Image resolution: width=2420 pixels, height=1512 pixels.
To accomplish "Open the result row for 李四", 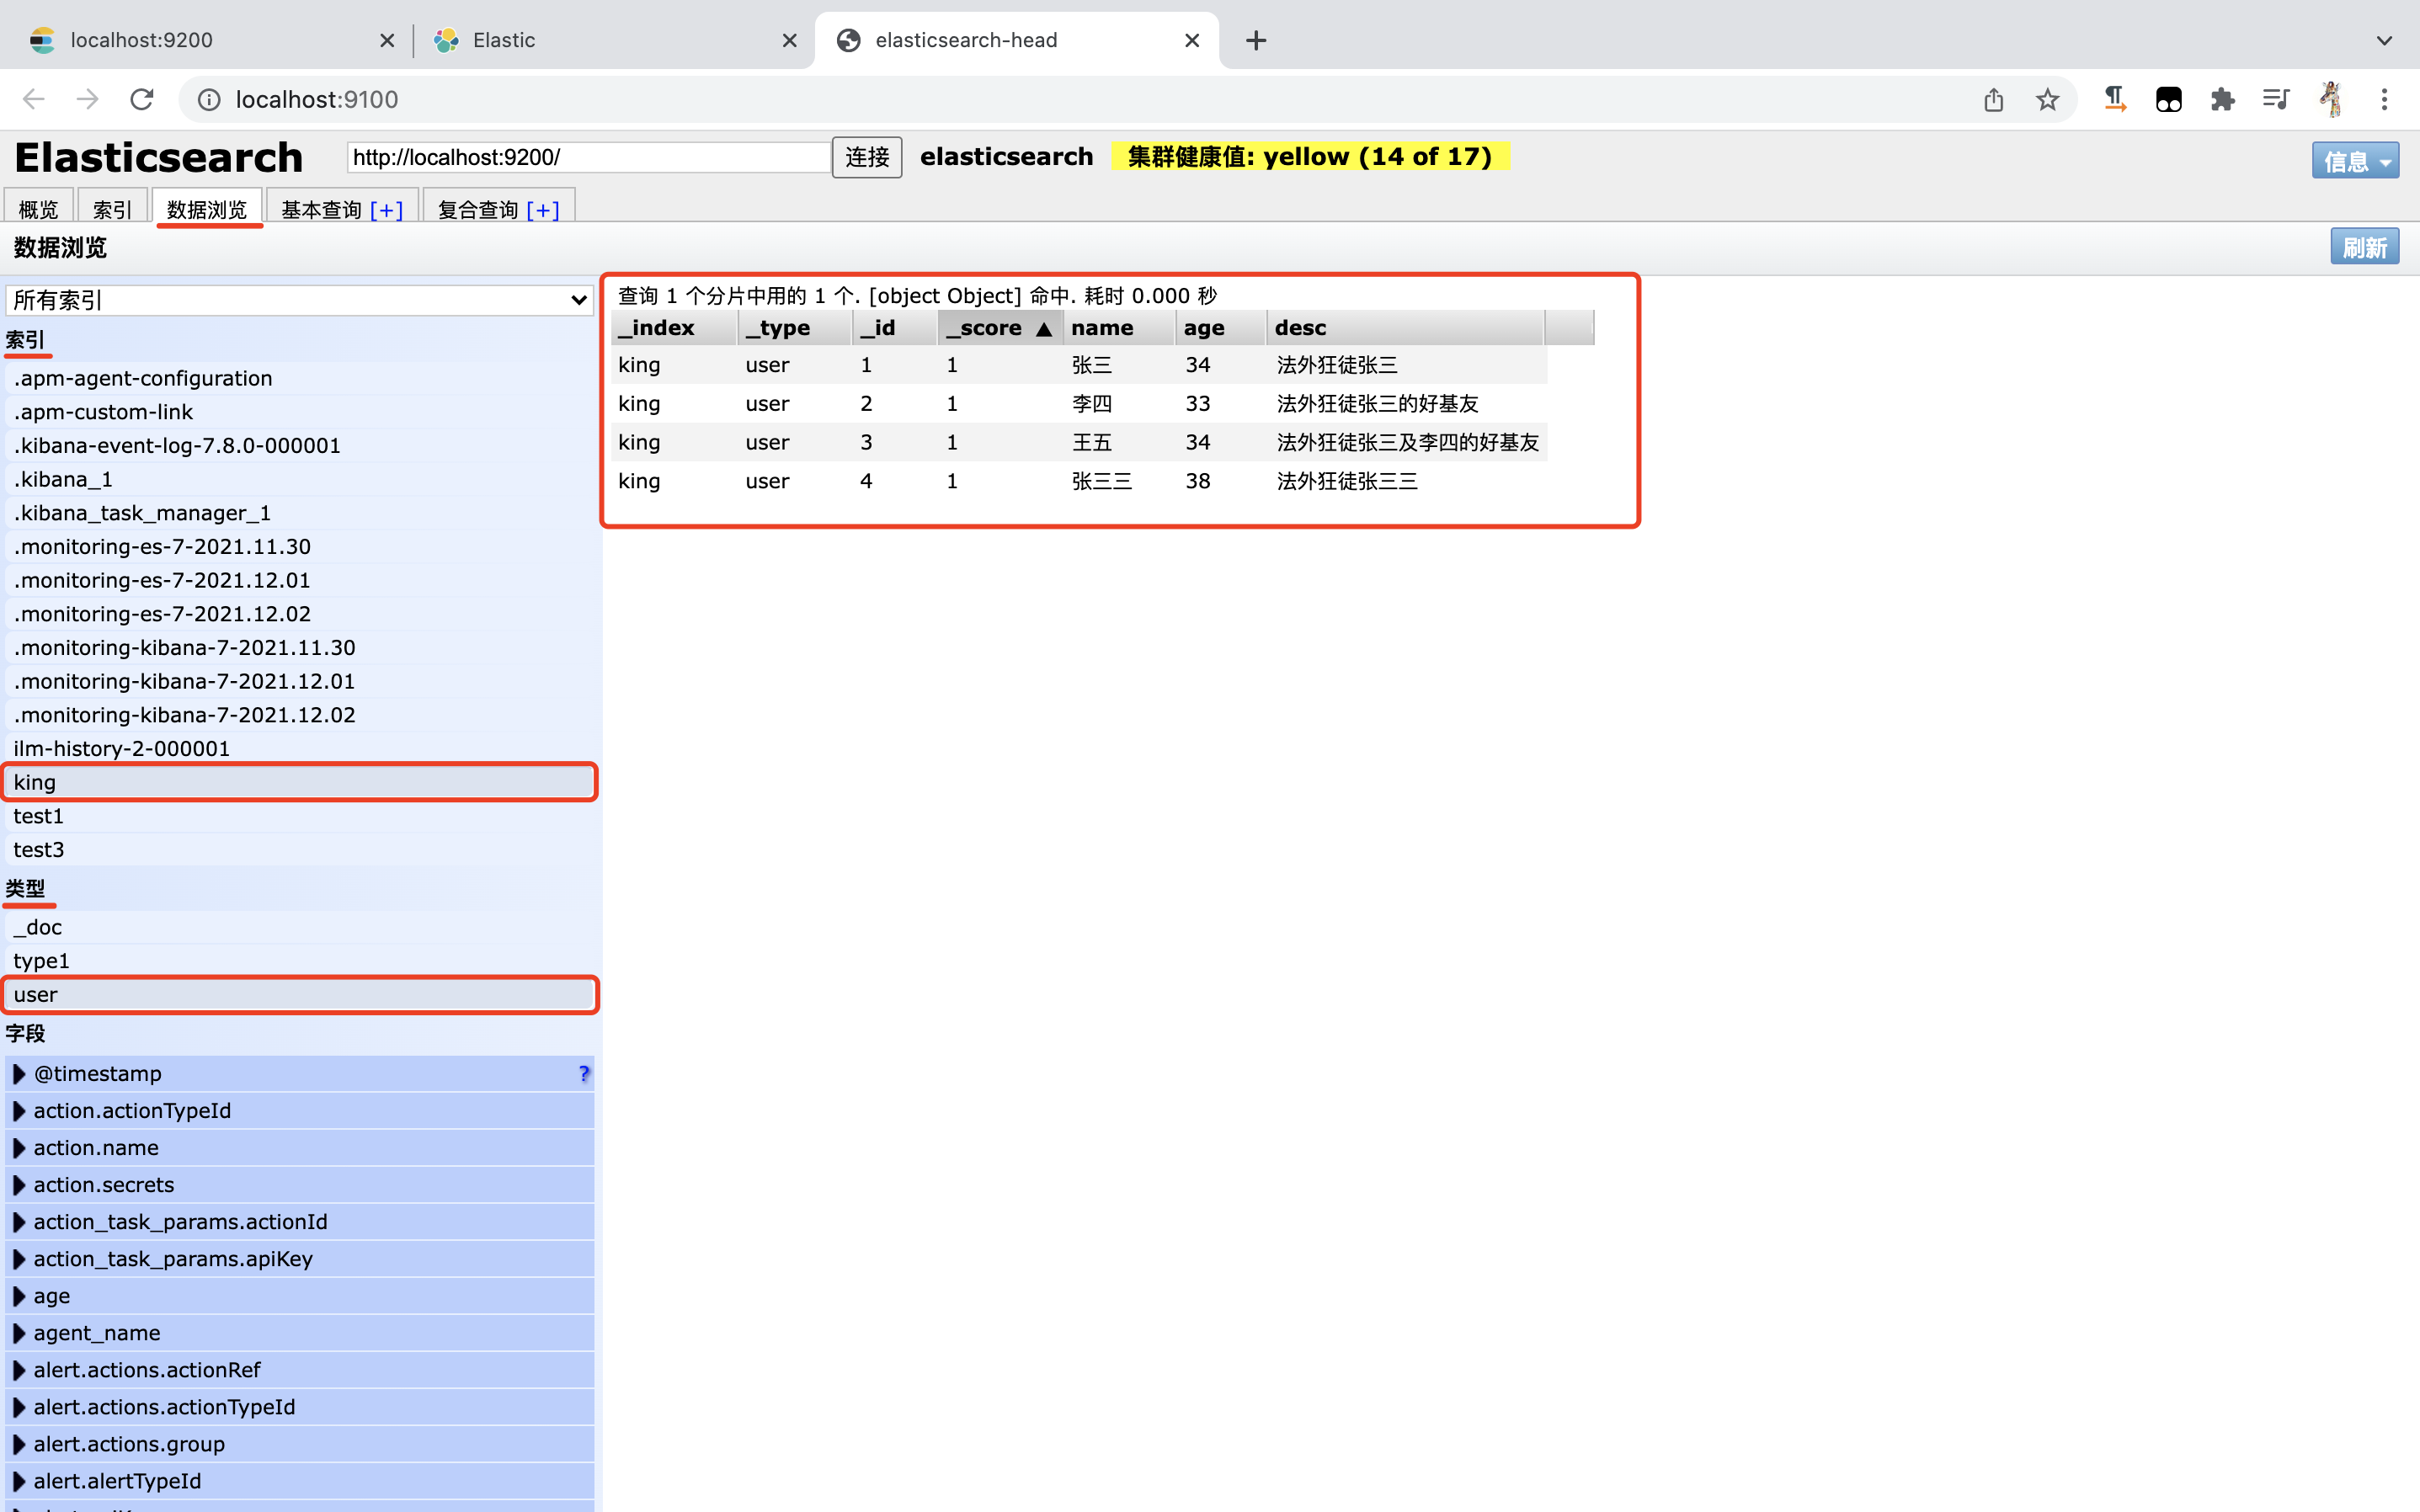I will (1079, 403).
